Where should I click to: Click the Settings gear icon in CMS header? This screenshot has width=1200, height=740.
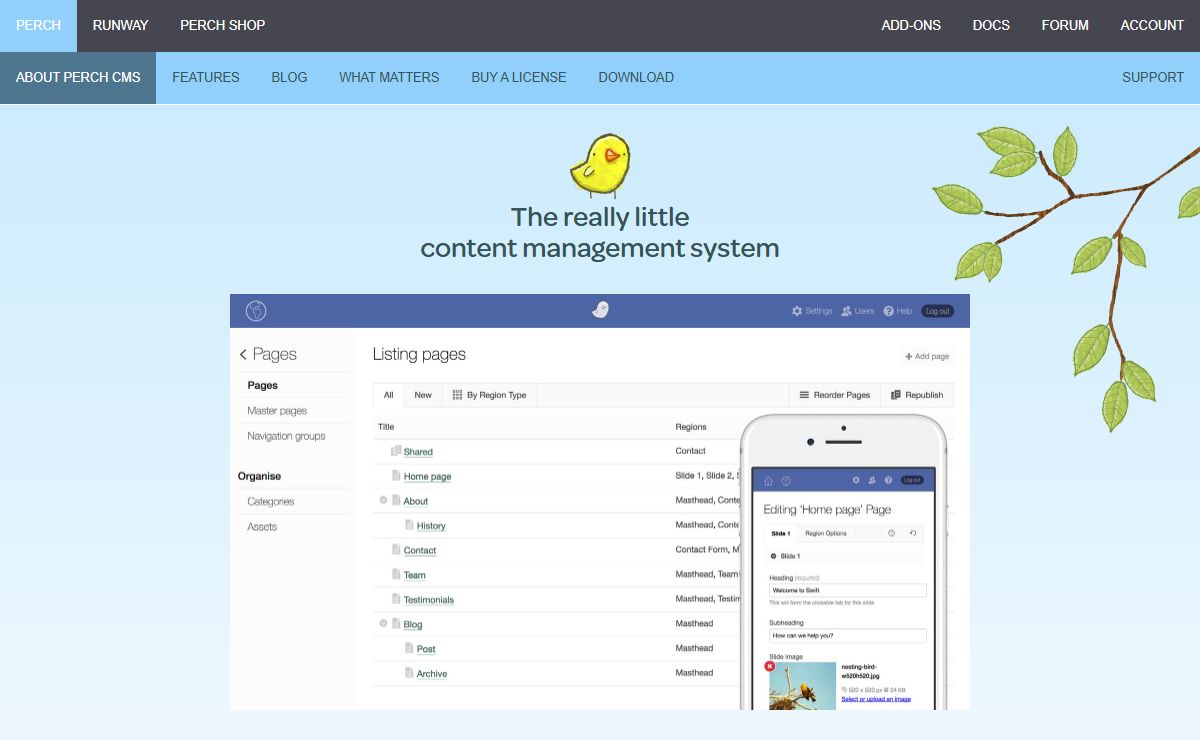click(x=797, y=311)
